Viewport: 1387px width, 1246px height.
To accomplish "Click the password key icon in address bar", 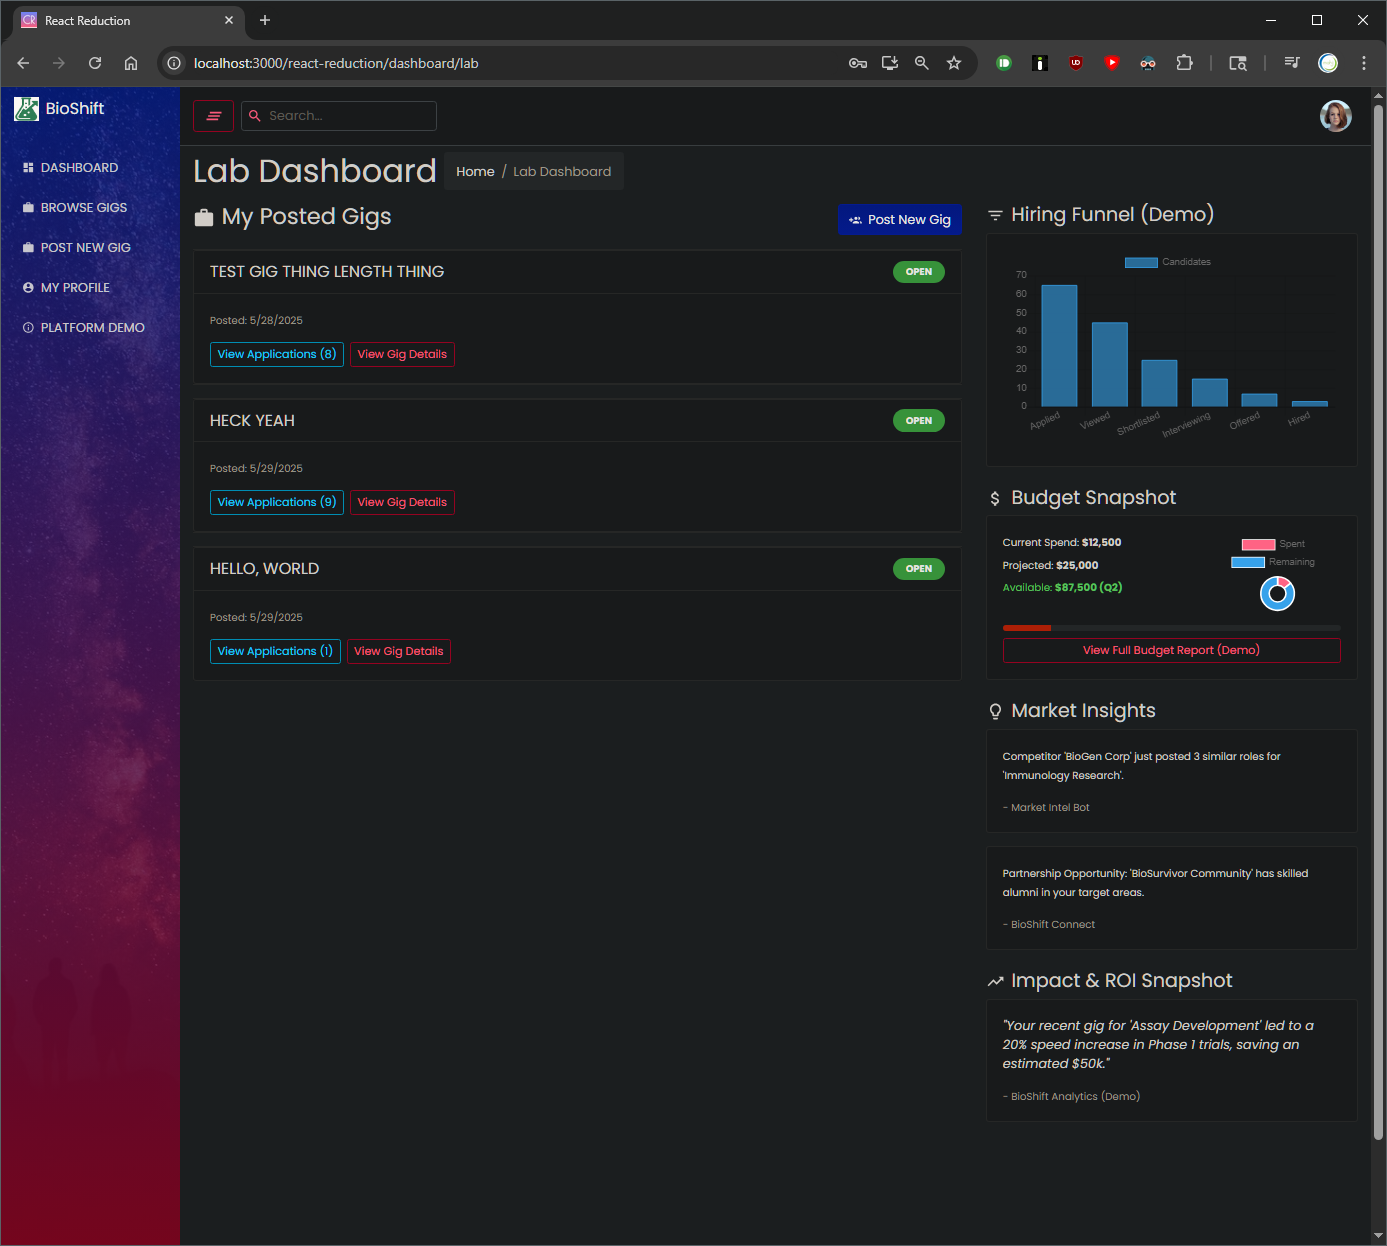I will tap(857, 63).
